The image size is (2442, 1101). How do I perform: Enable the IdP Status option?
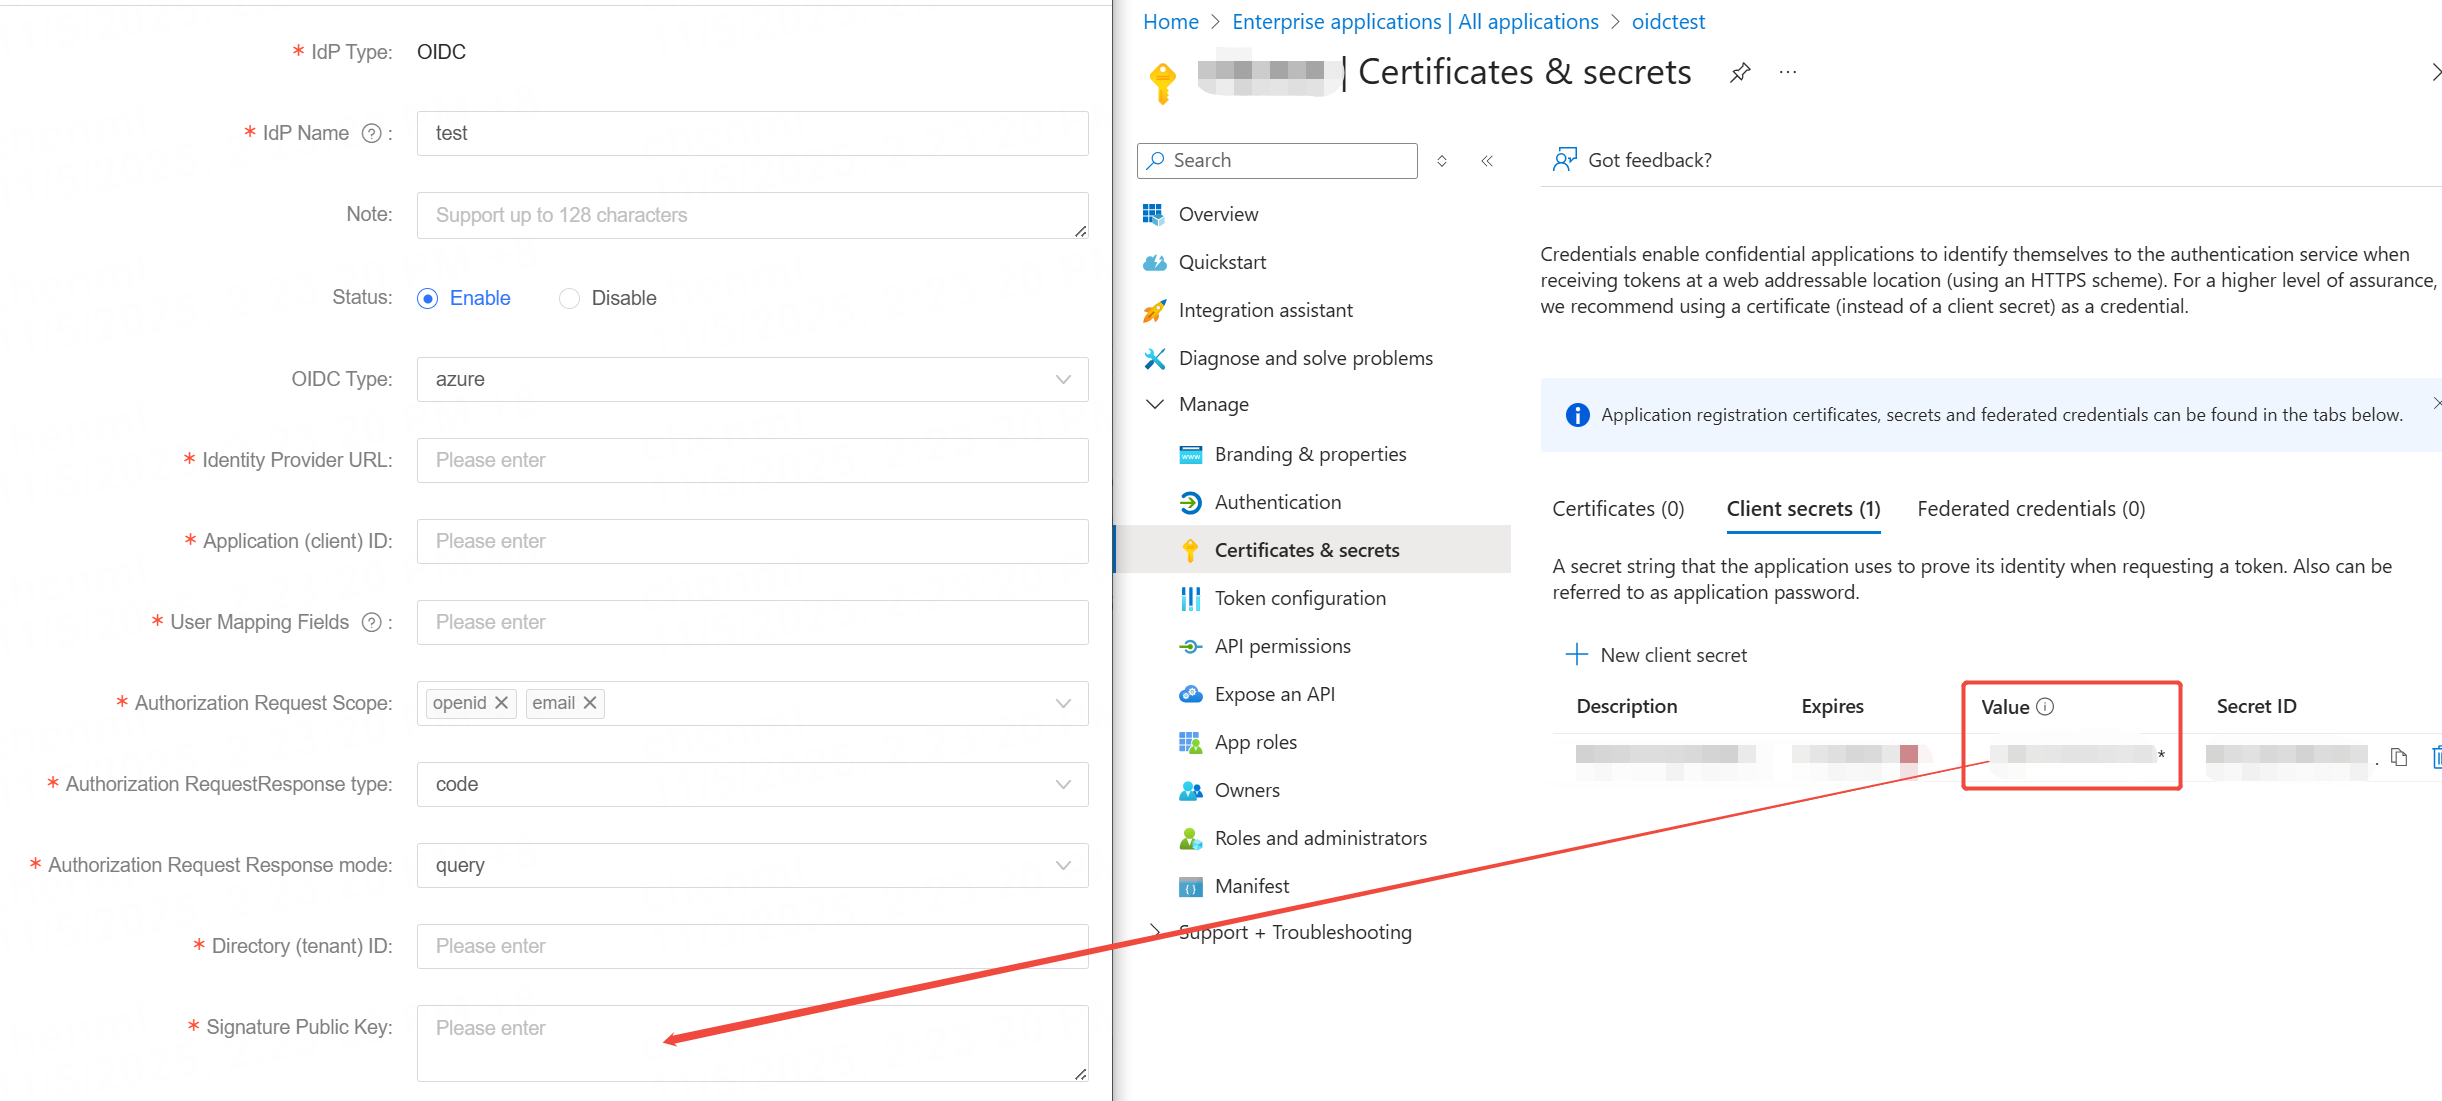pyautogui.click(x=428, y=297)
